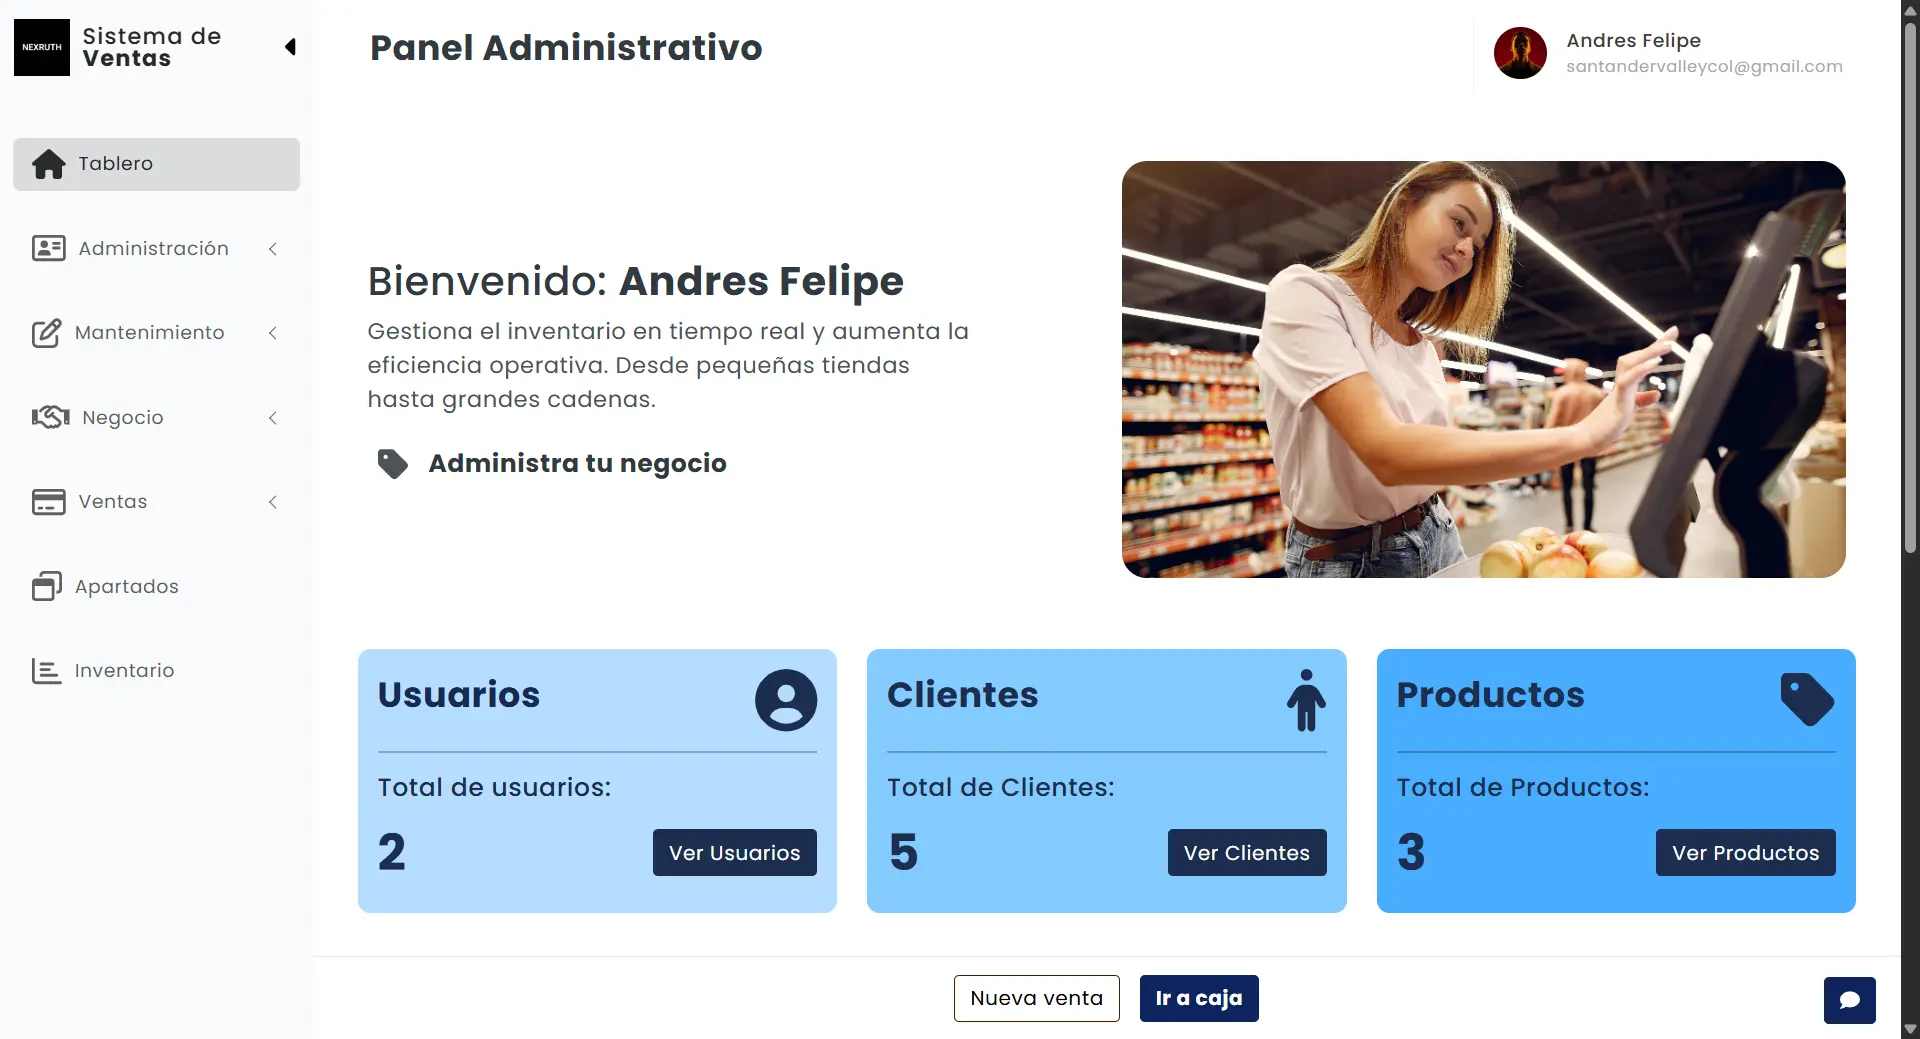The height and width of the screenshot is (1039, 1920).
Task: Open the chat bubble button
Action: [x=1849, y=1000]
